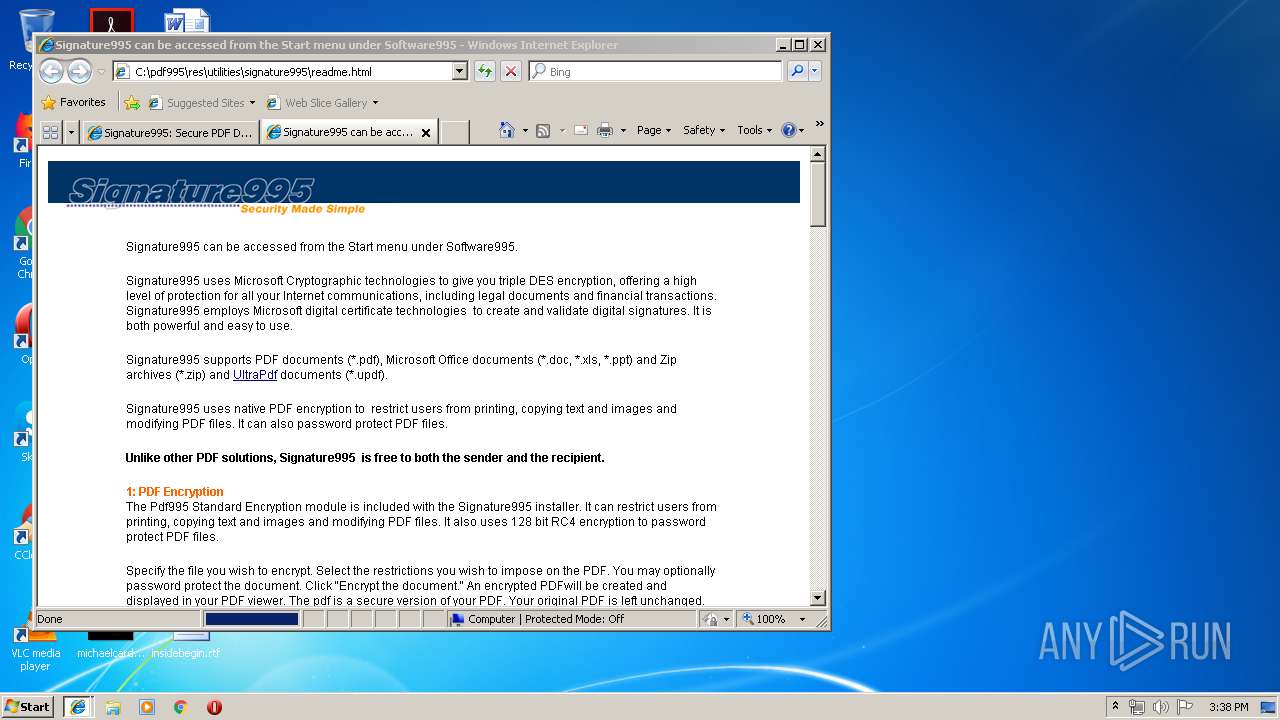1280x720 pixels.
Task: Click the Bing search box
Action: point(655,71)
